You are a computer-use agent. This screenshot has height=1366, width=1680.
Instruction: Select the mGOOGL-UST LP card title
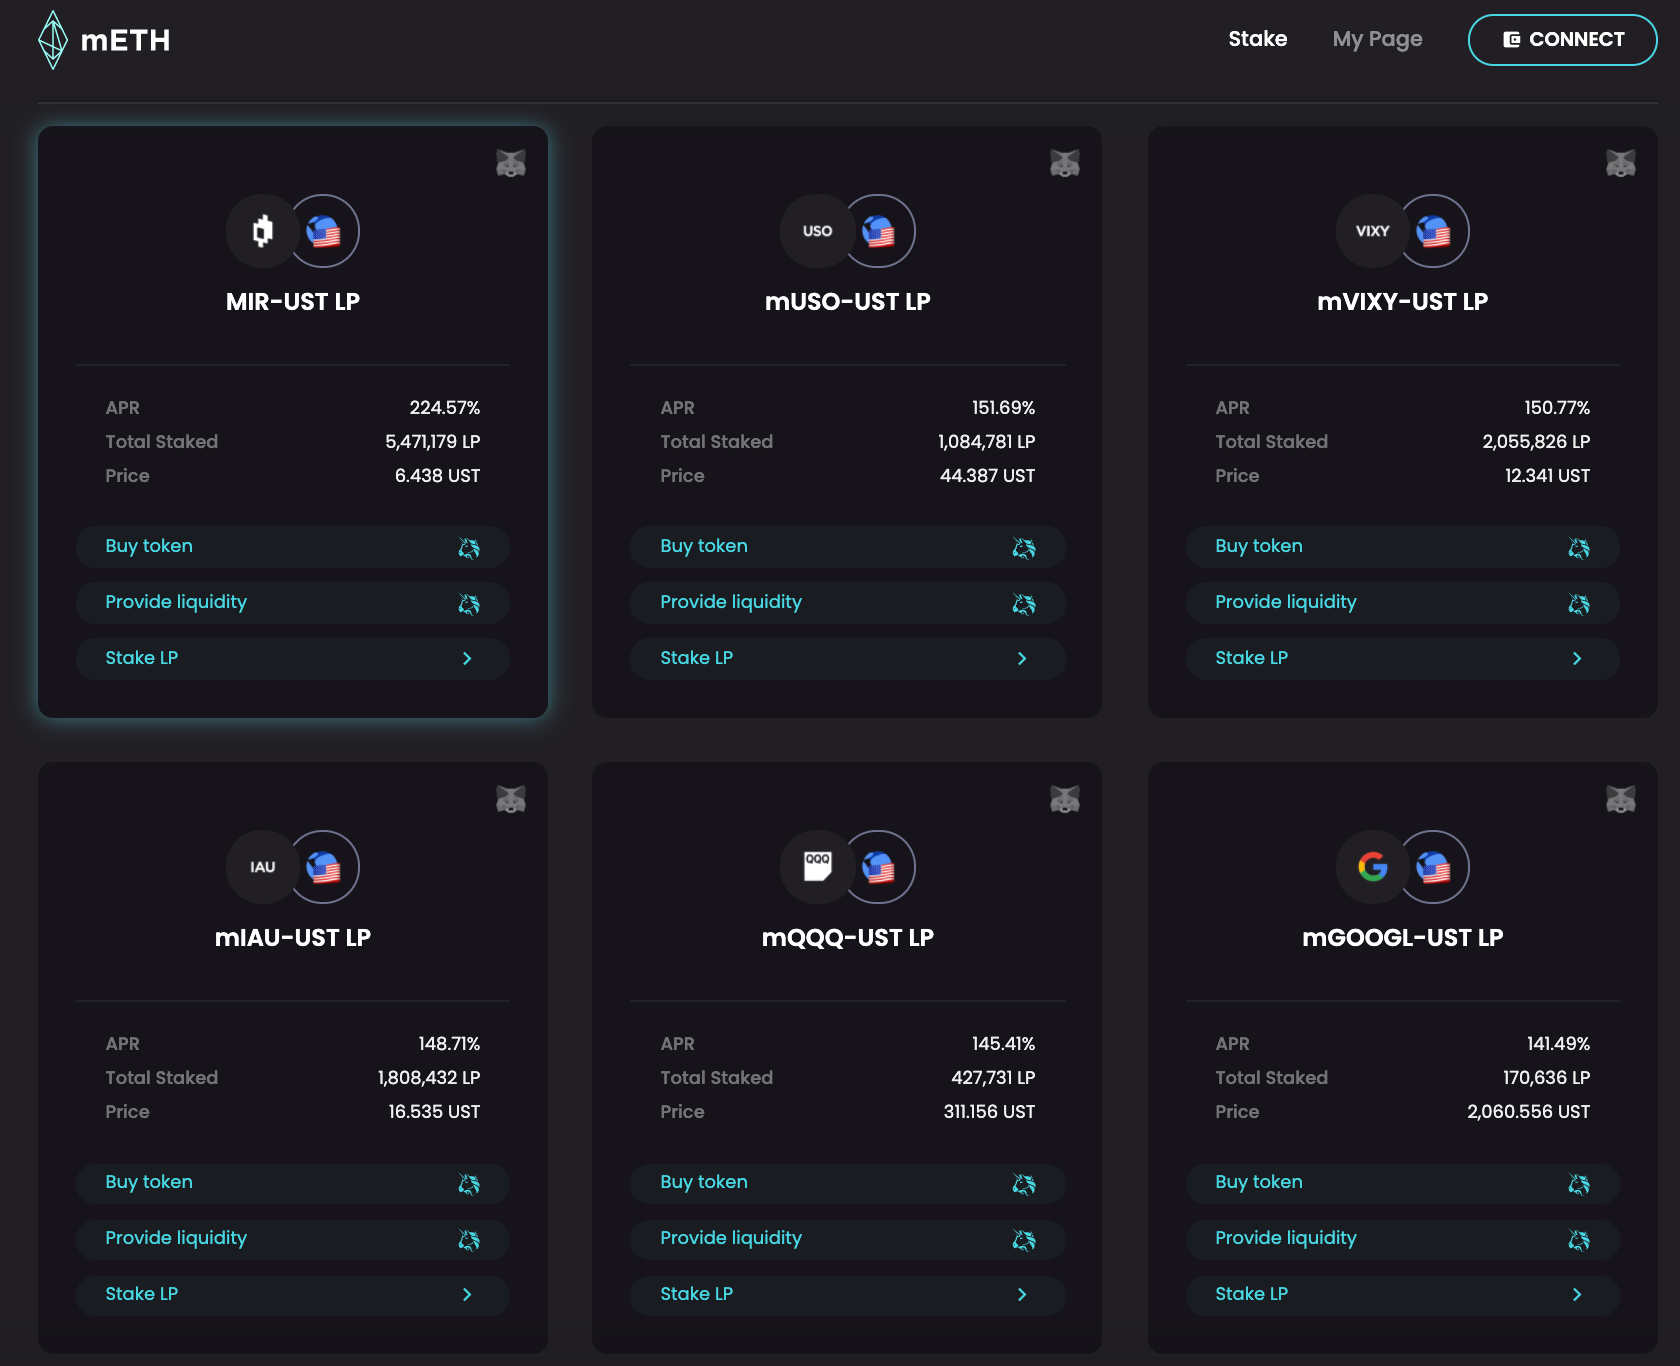1403,938
